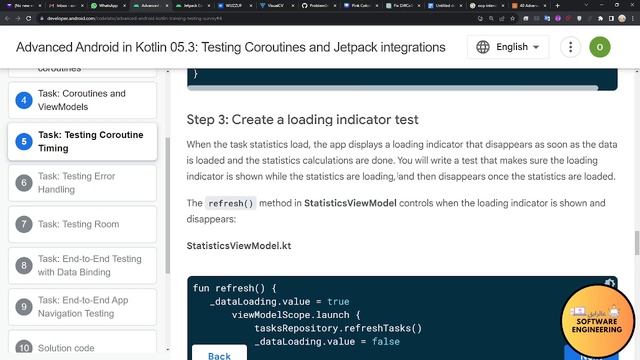Screen dimensions: 640x360
Task: Click the purple circular extension icon
Action: [558, 18]
